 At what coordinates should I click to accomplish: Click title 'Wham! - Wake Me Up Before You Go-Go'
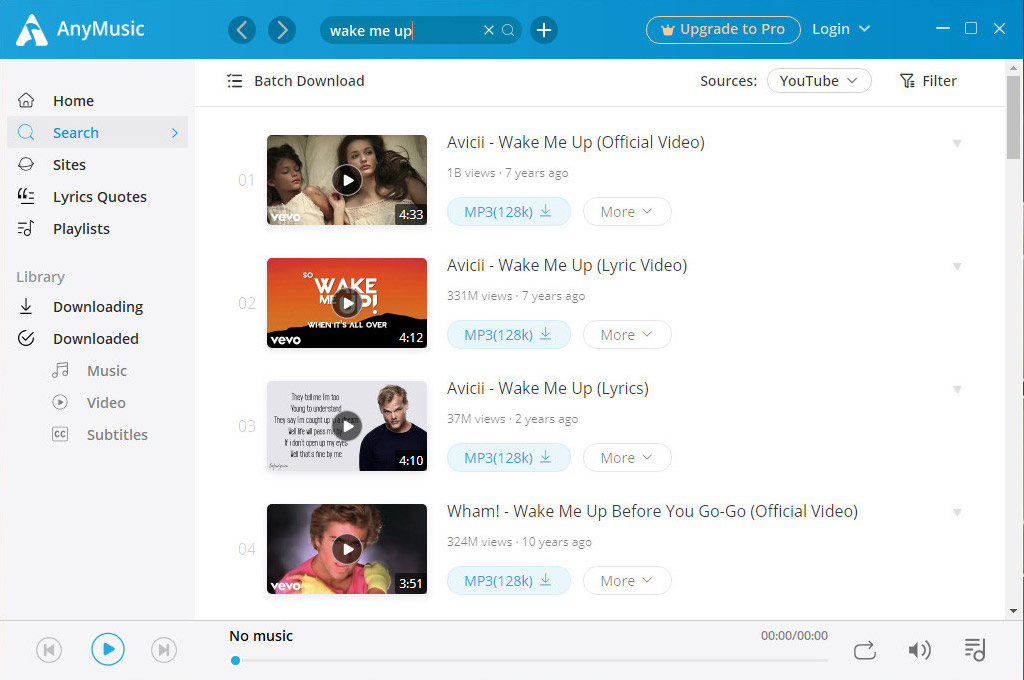point(652,511)
